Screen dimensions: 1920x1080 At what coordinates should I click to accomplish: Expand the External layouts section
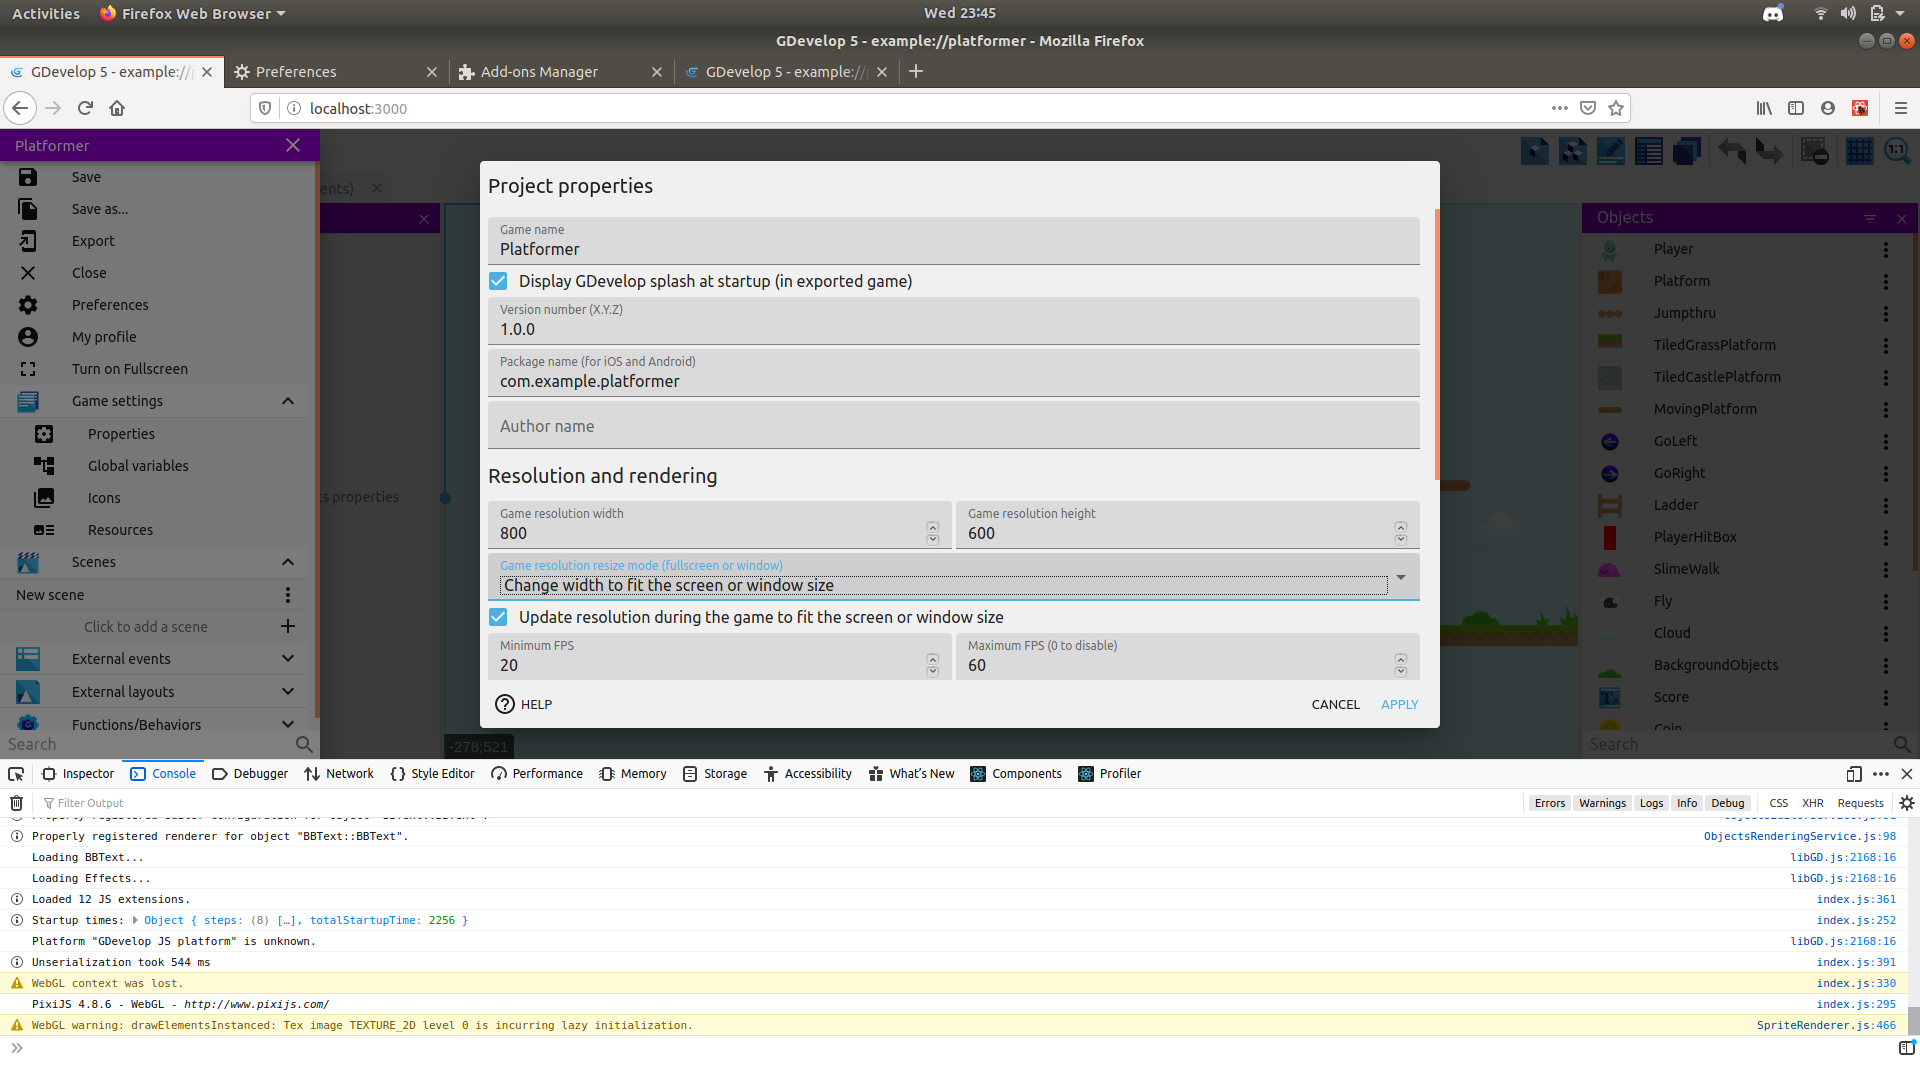click(x=288, y=692)
